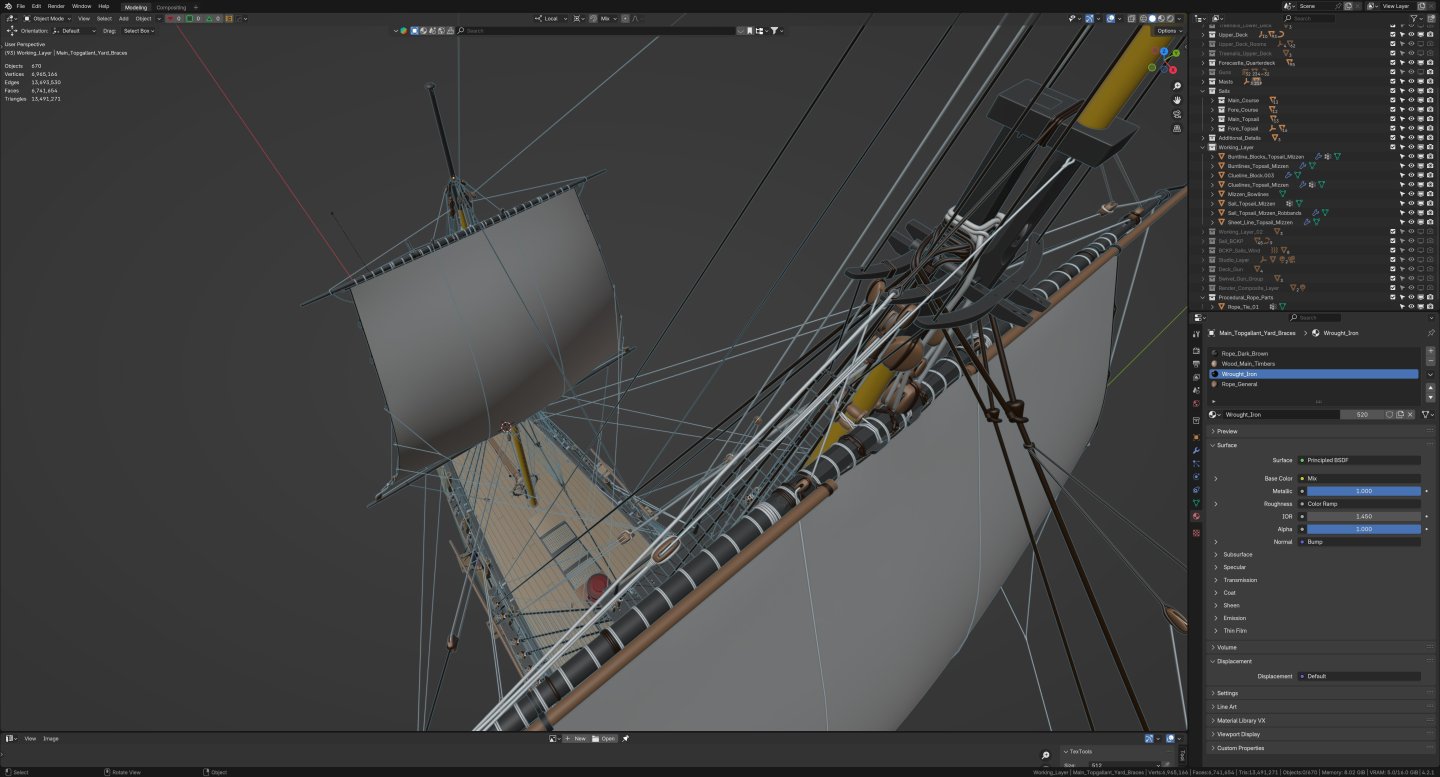Collapse the Working_Layer collection
Image resolution: width=1440 pixels, height=777 pixels.
(x=1203, y=147)
